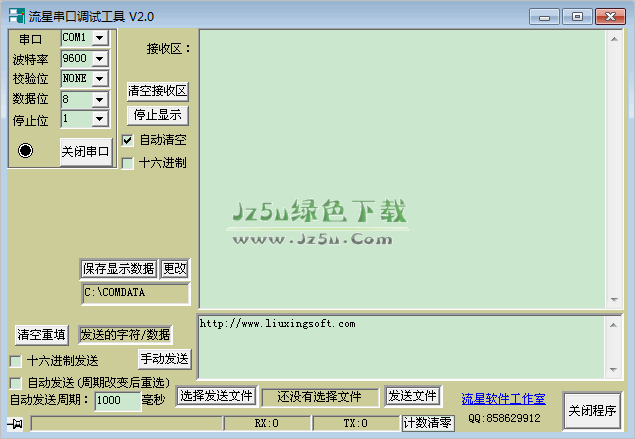The height and width of the screenshot is (439, 635).
Task: Click 发送的字符/数据 label button
Action: (125, 335)
